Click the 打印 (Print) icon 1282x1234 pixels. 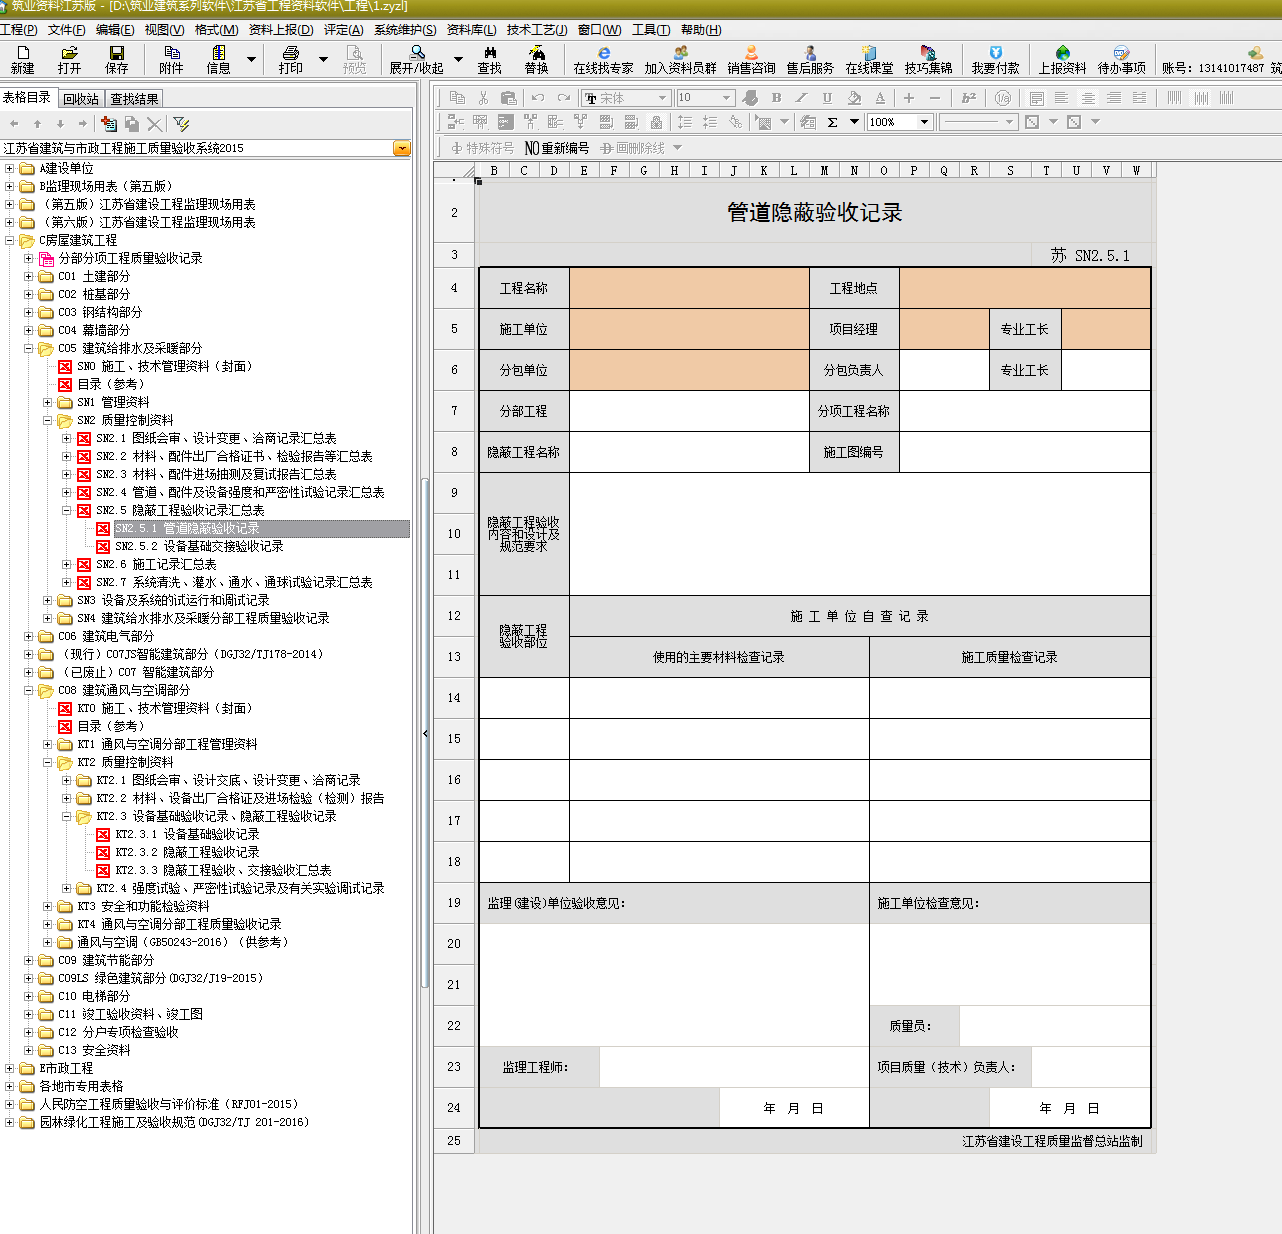tap(291, 59)
